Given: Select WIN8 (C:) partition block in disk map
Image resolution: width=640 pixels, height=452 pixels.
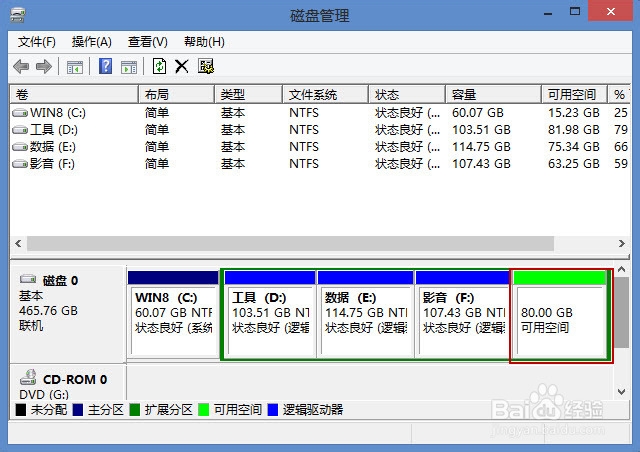Looking at the screenshot, I should coord(173,315).
